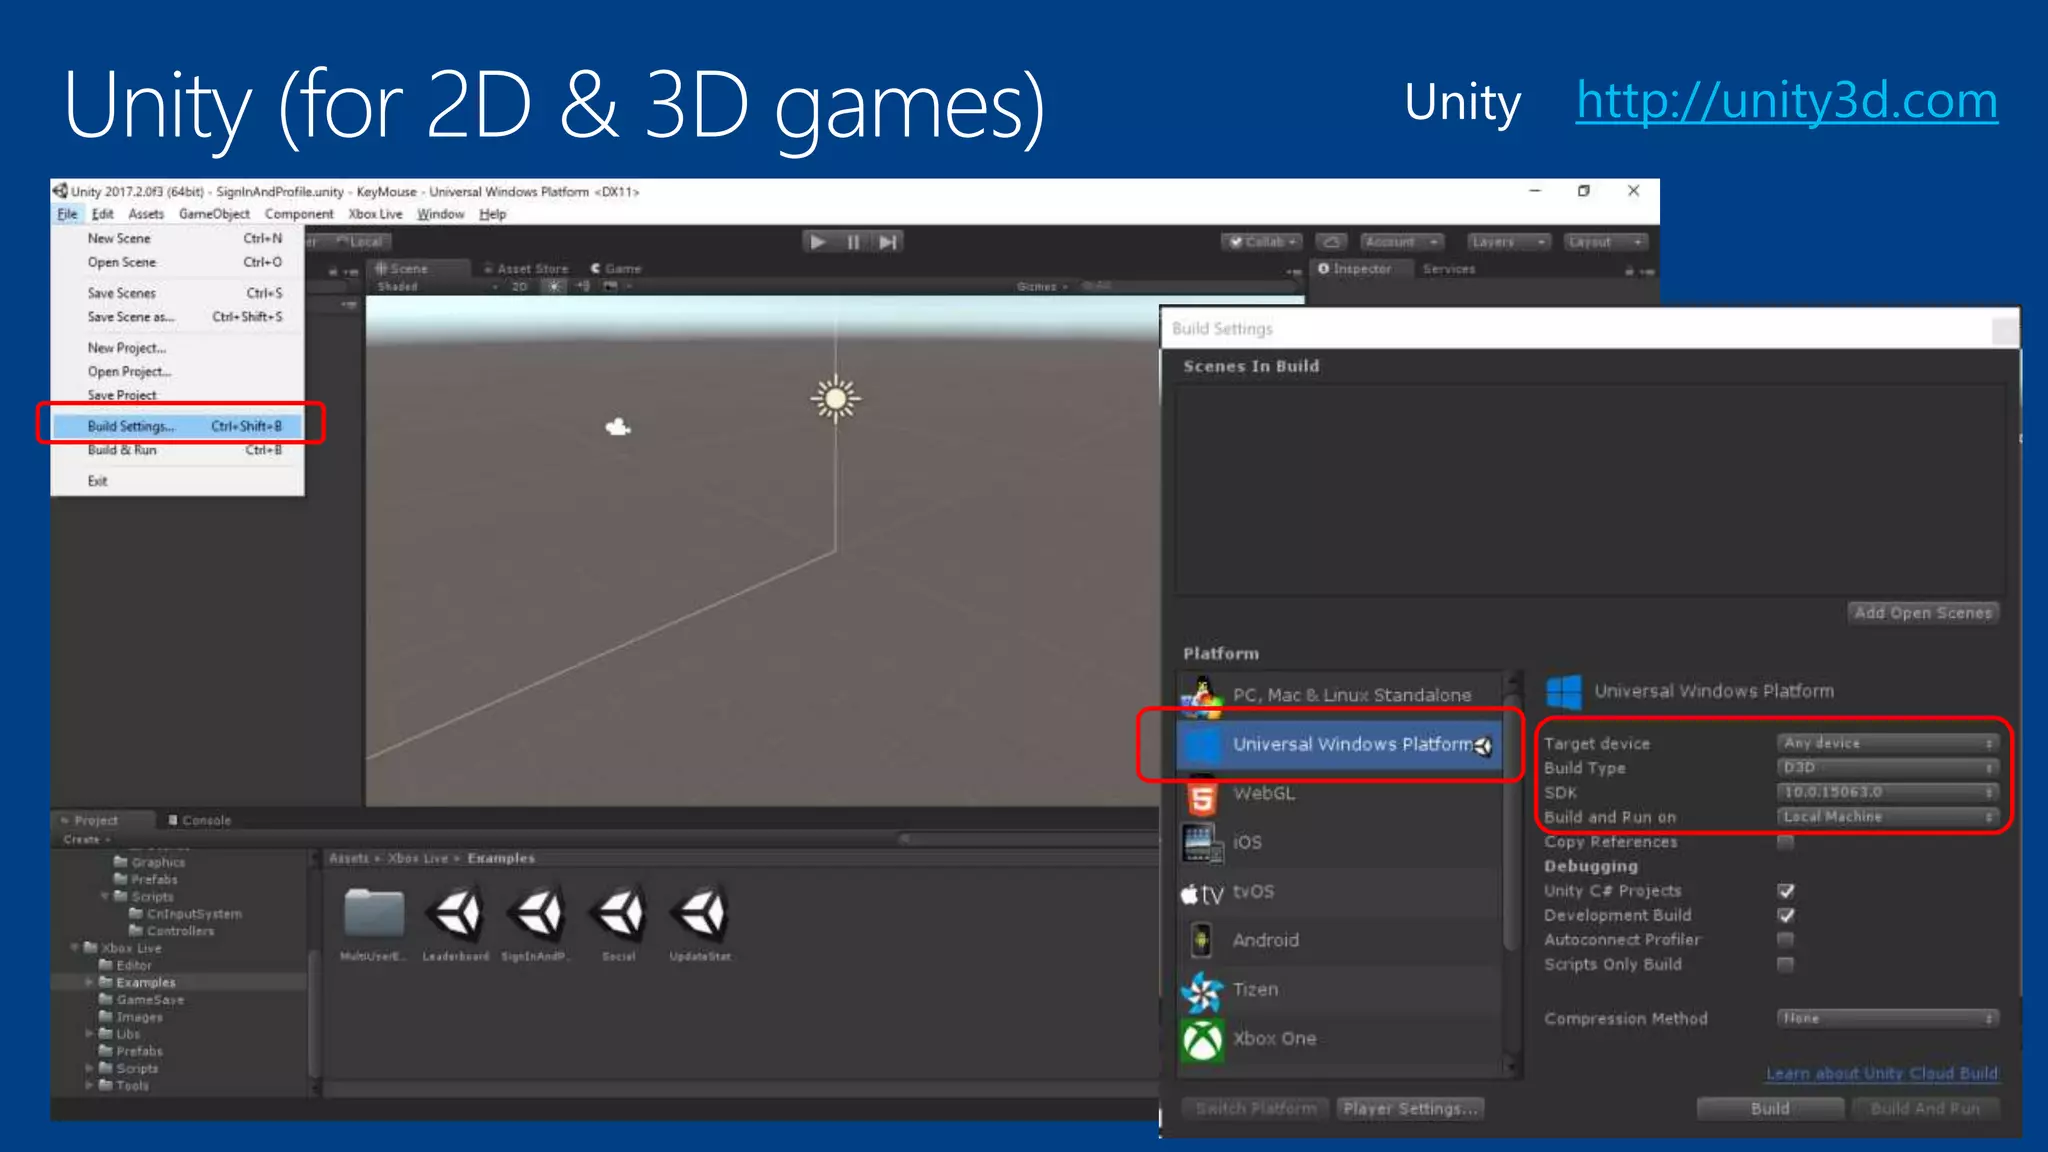Click Add Open Scenes button
The width and height of the screenshot is (2048, 1152).
coord(1923,613)
